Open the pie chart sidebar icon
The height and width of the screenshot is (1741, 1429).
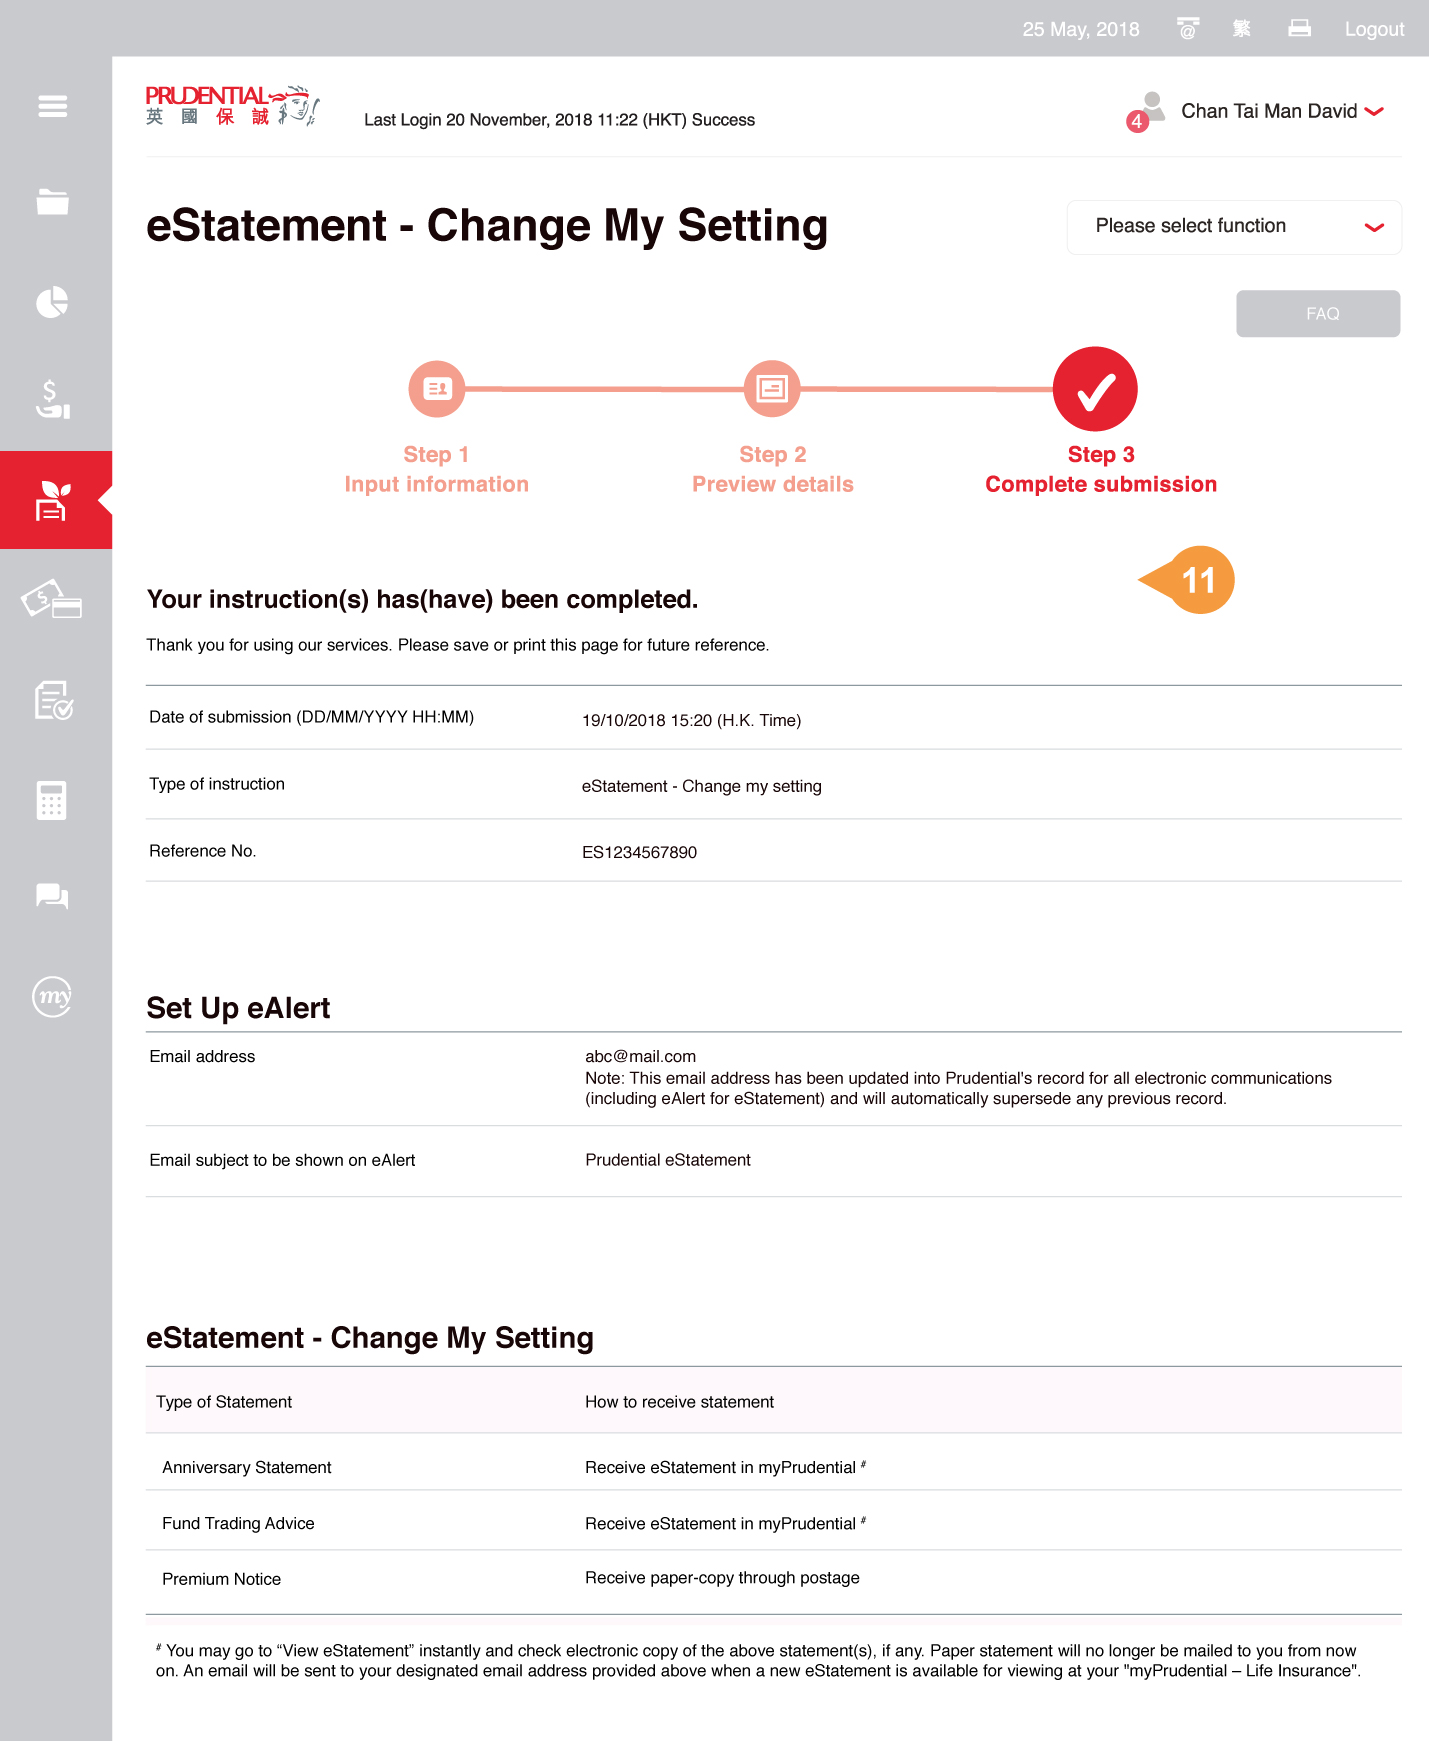(x=53, y=301)
